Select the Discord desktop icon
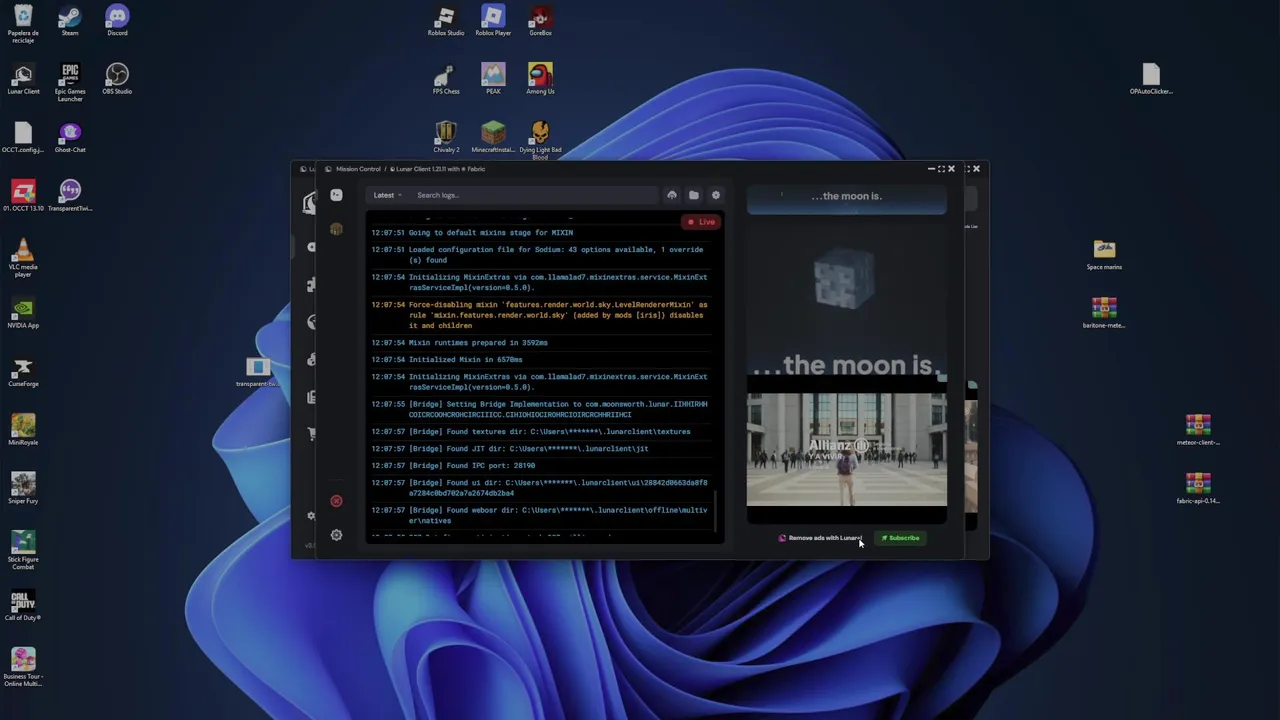 [x=117, y=21]
